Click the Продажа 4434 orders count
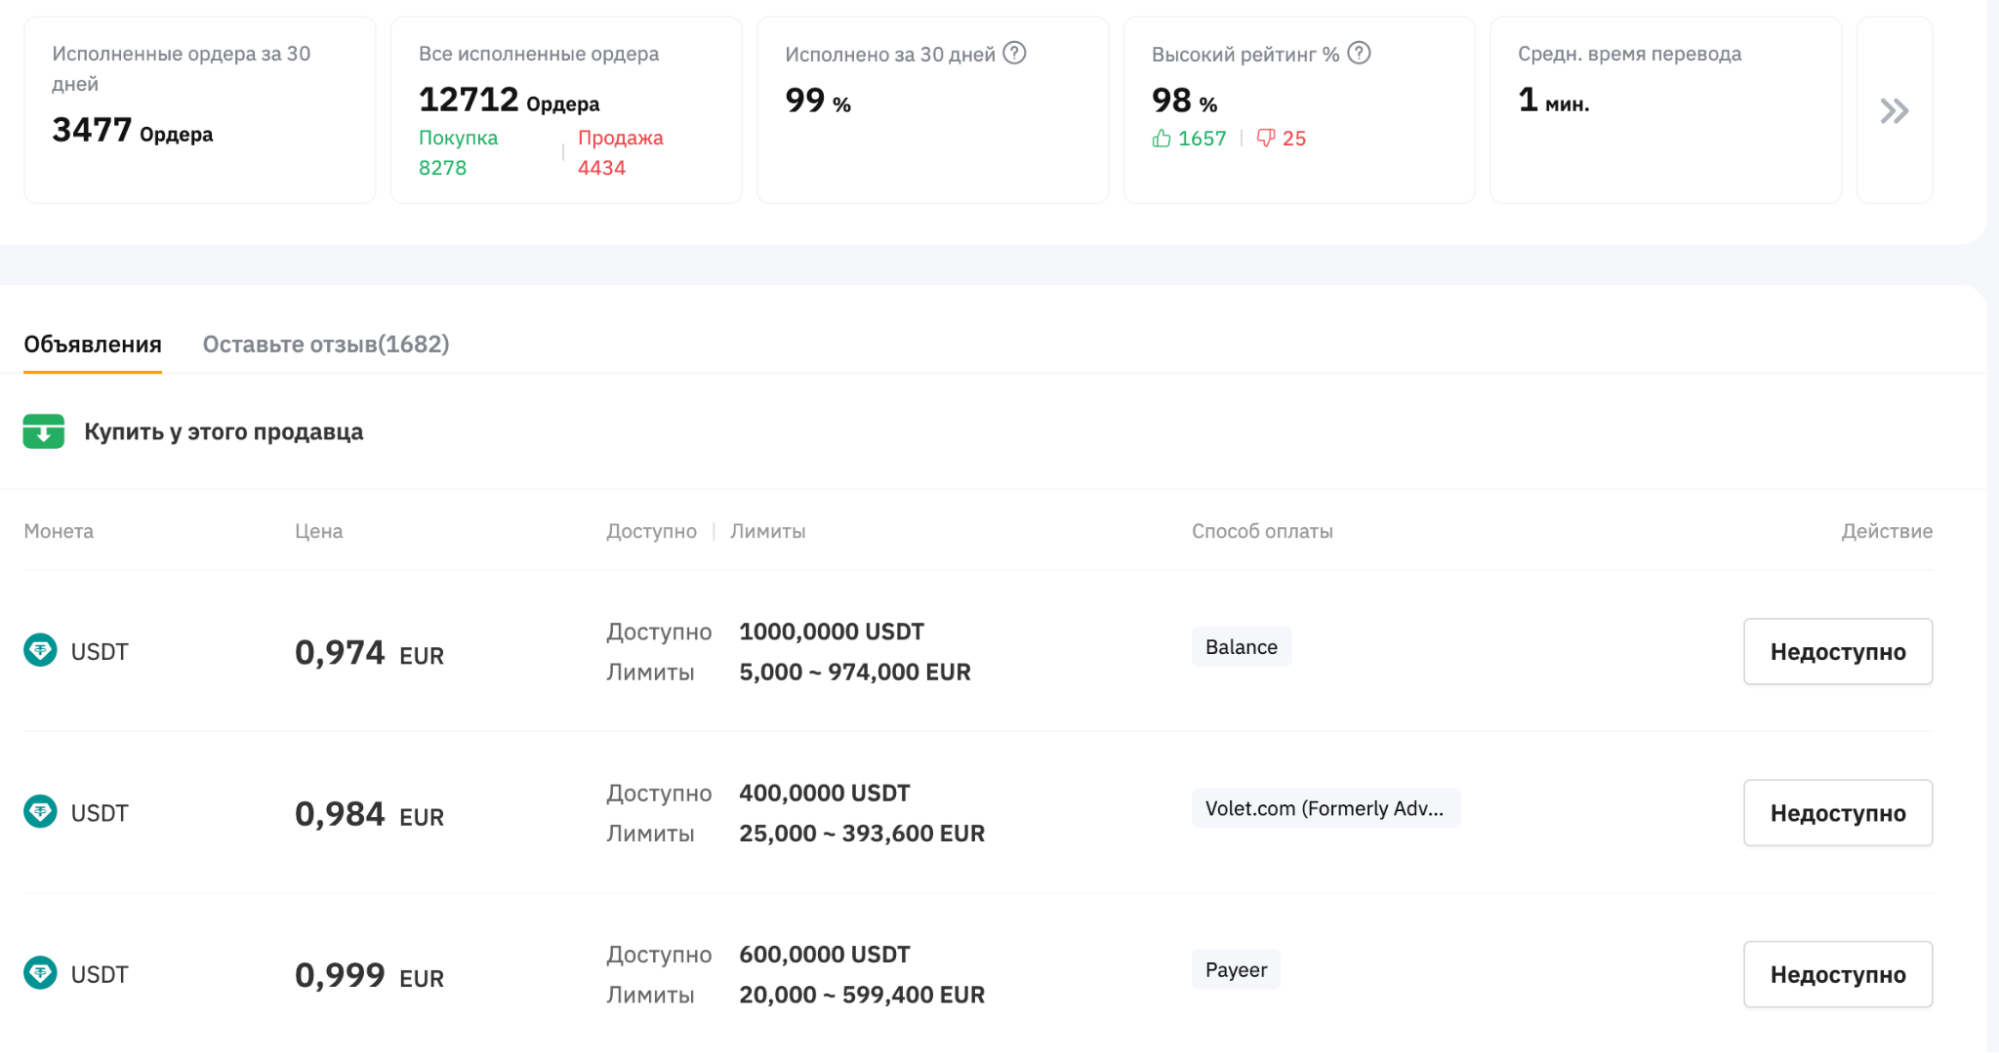 (x=620, y=153)
